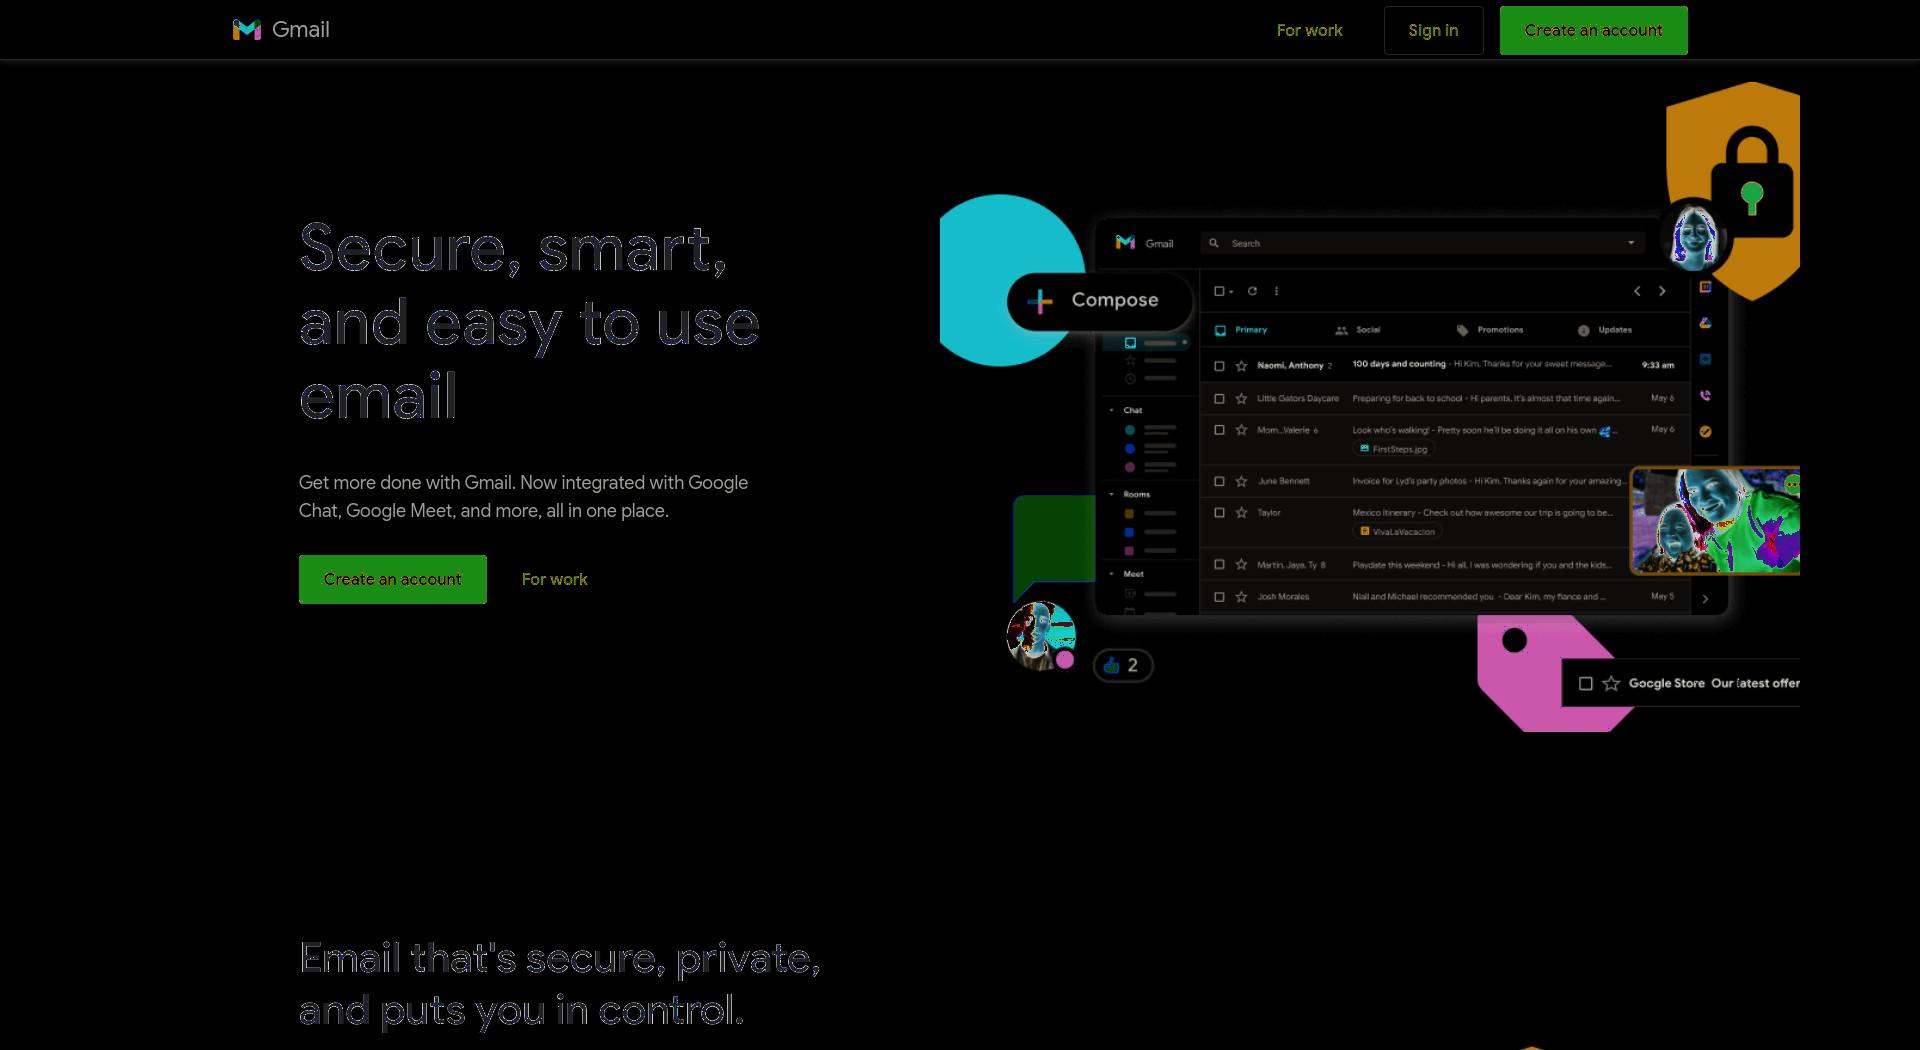Collapse the Rooms section arrow
This screenshot has width=1920, height=1050.
pyautogui.click(x=1111, y=494)
